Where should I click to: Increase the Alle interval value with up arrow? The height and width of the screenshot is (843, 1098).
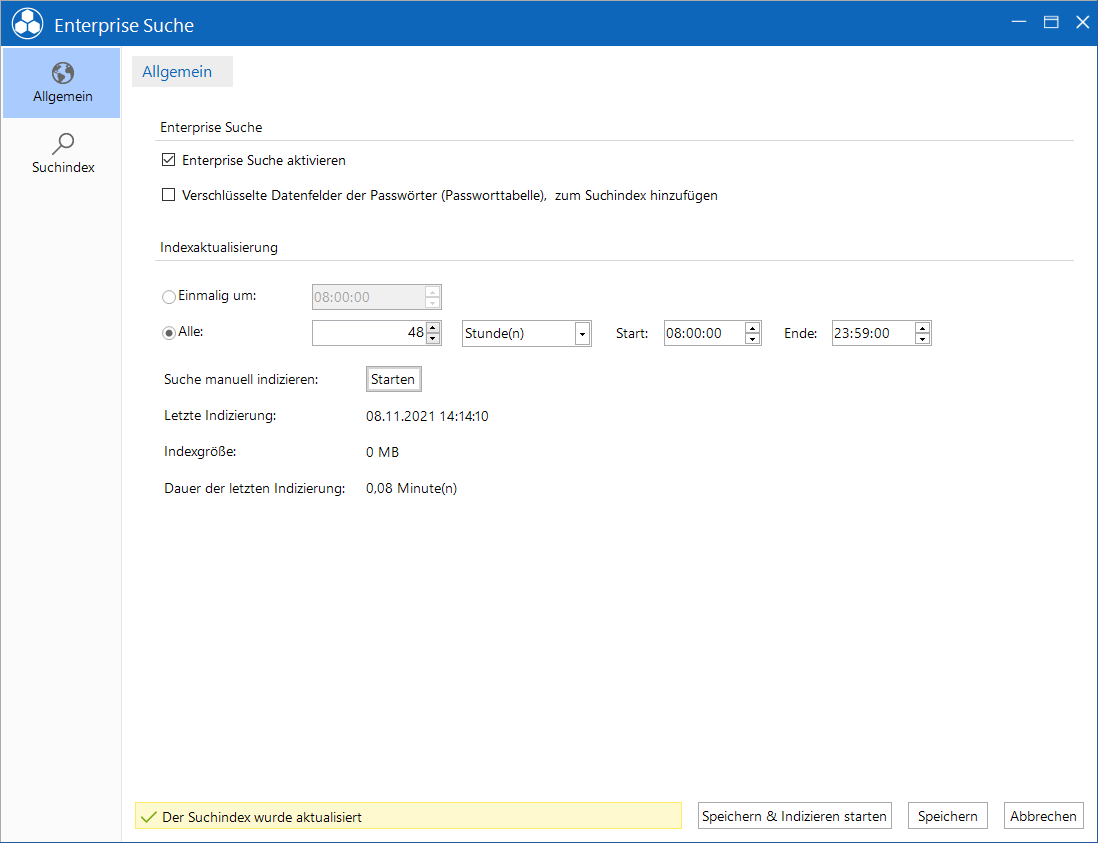click(x=433, y=328)
